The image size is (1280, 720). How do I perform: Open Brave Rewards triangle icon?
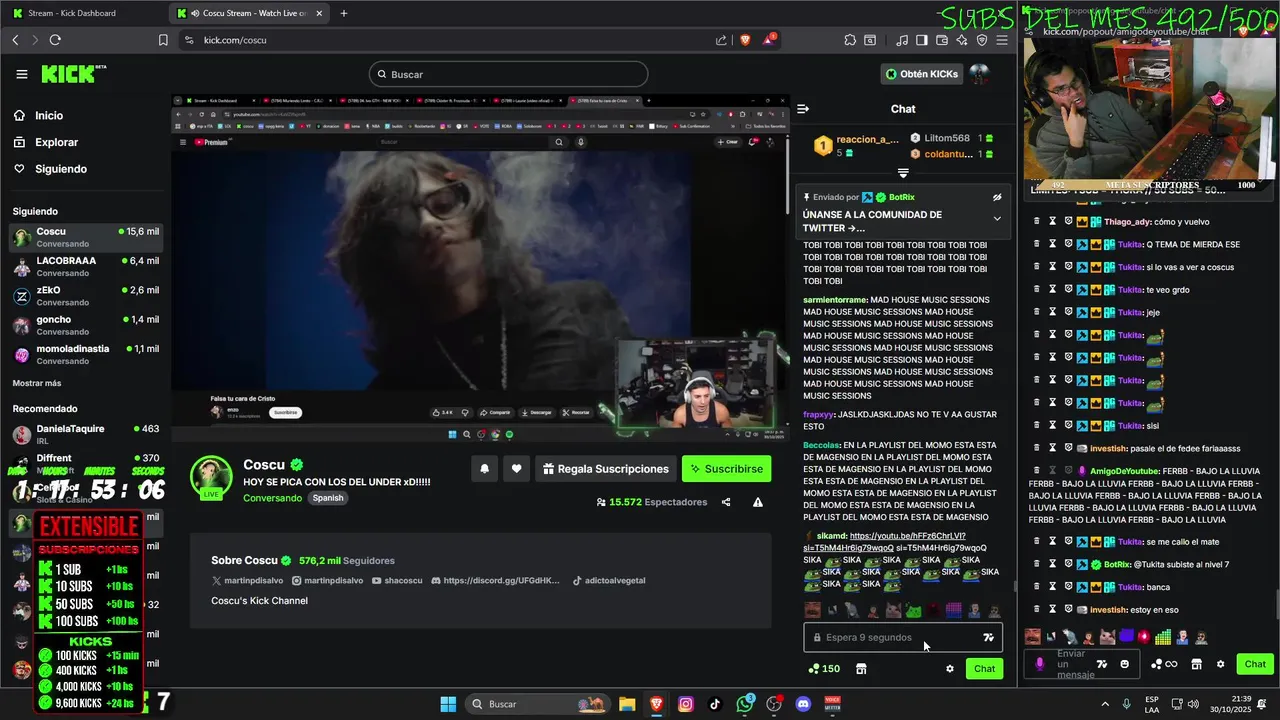769,40
